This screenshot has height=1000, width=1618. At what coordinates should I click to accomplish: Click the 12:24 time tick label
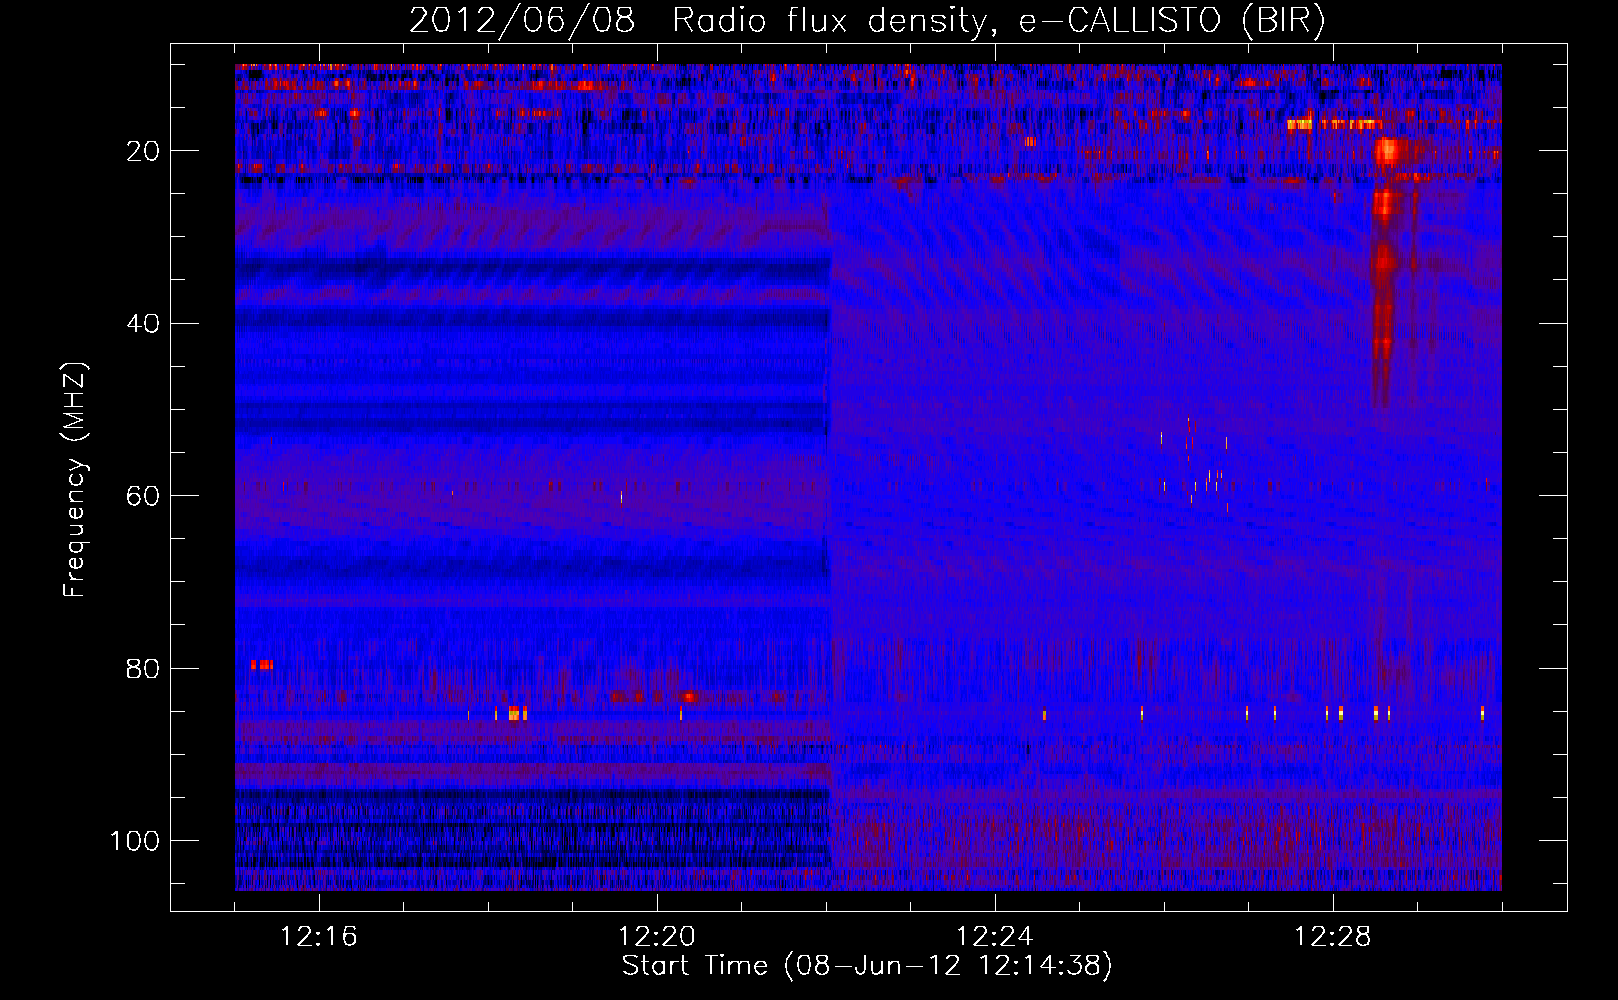[995, 937]
